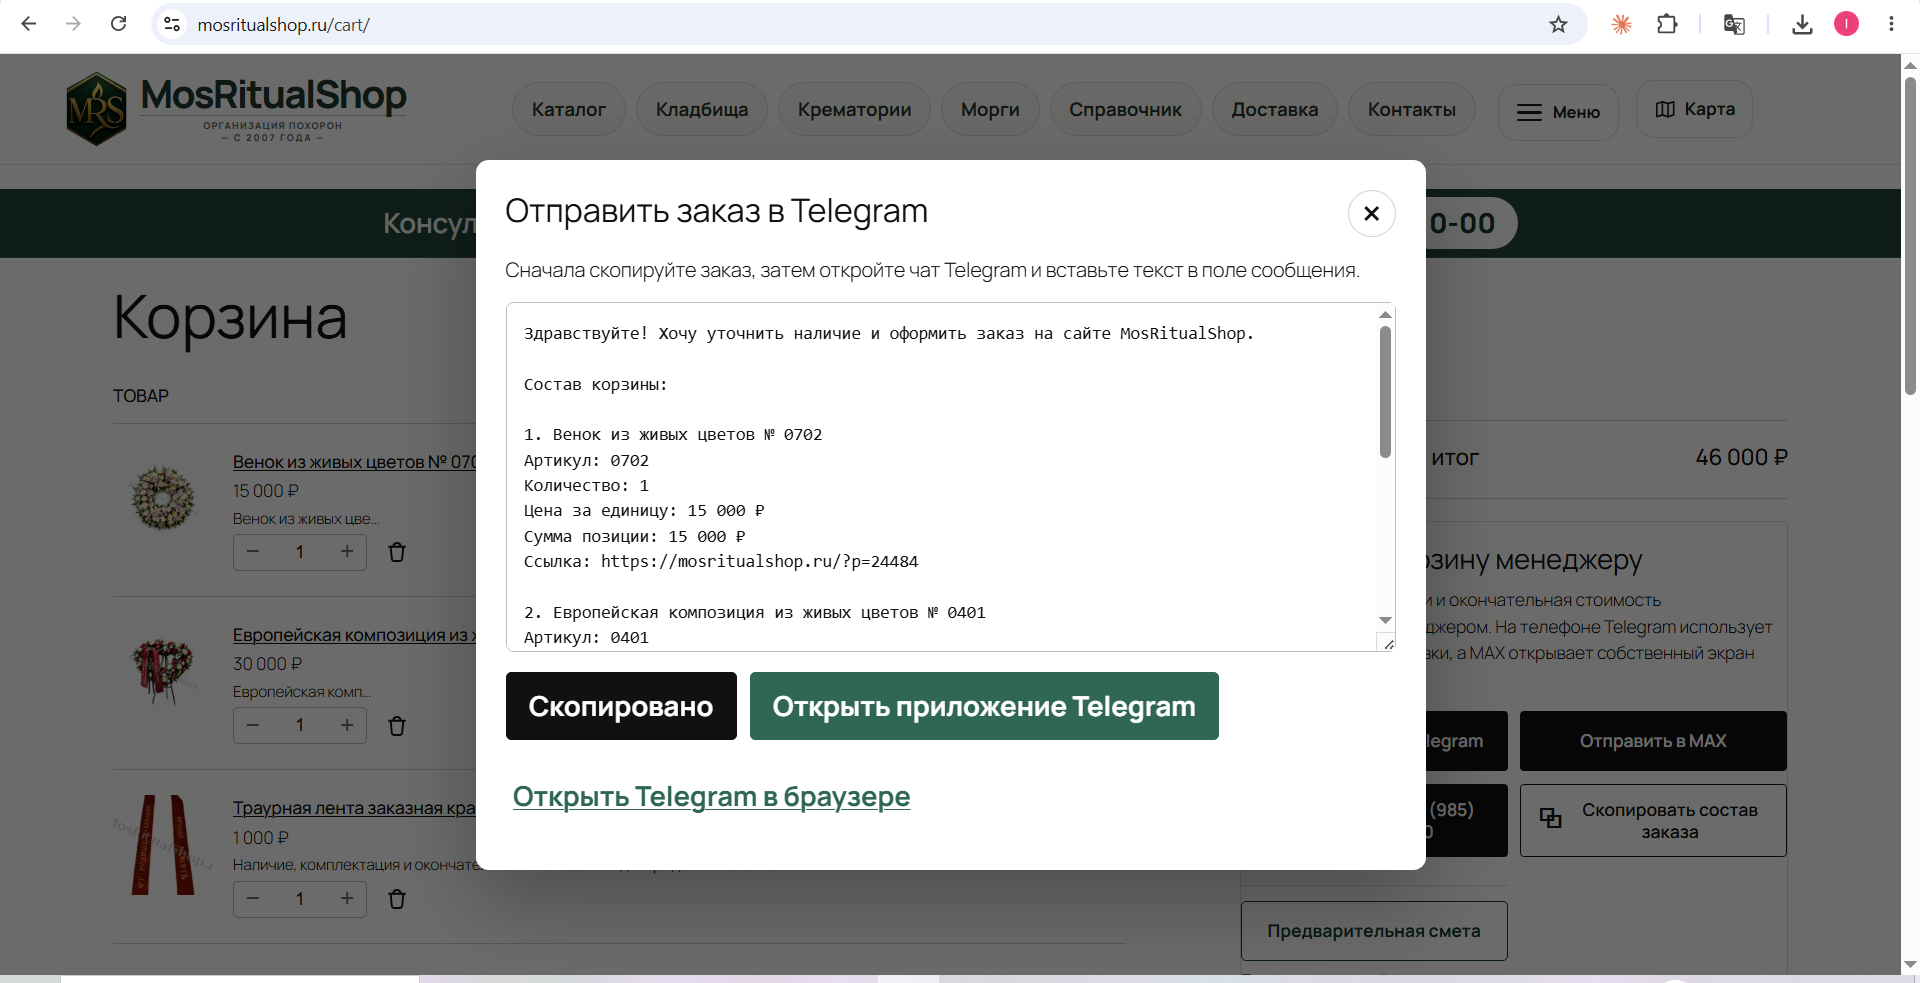1920x983 pixels.
Task: Click text area scrollbar down arrow
Action: [x=1385, y=620]
